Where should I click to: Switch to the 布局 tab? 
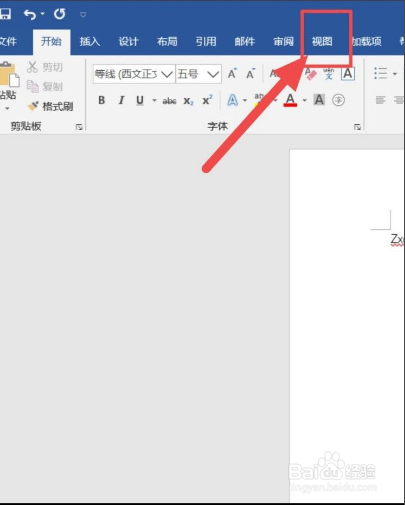click(167, 42)
